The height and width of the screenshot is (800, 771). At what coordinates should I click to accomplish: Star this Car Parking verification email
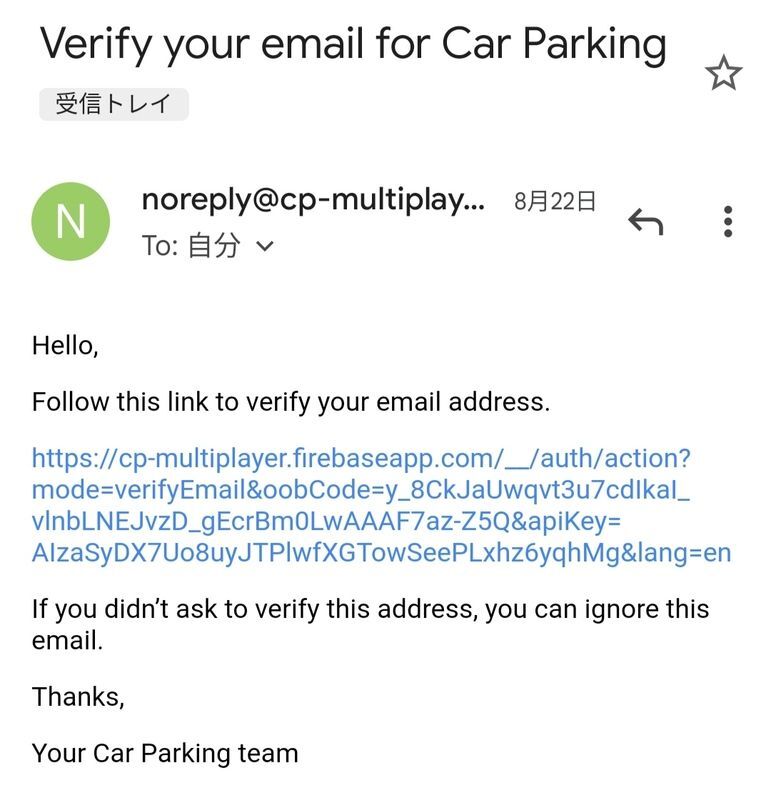pyautogui.click(x=723, y=74)
